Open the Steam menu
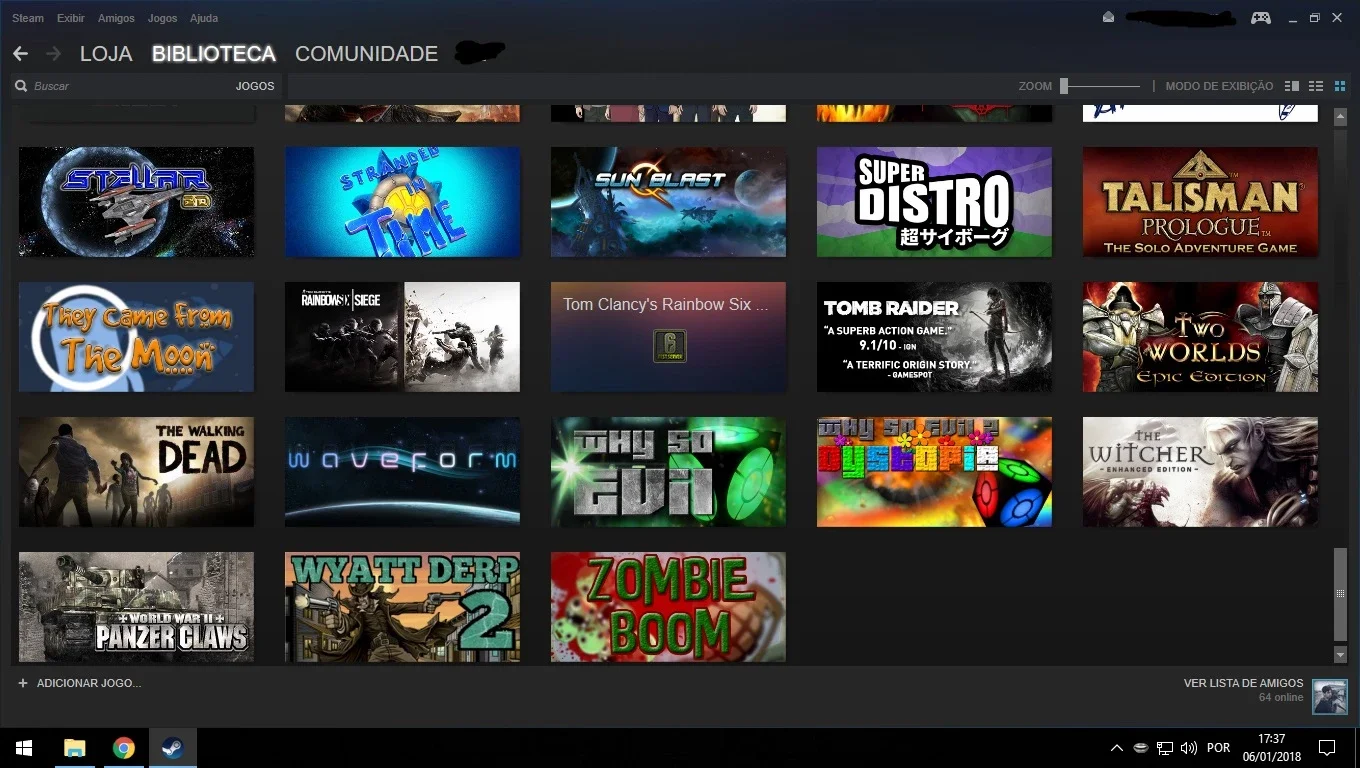Image resolution: width=1360 pixels, height=768 pixels. (28, 18)
